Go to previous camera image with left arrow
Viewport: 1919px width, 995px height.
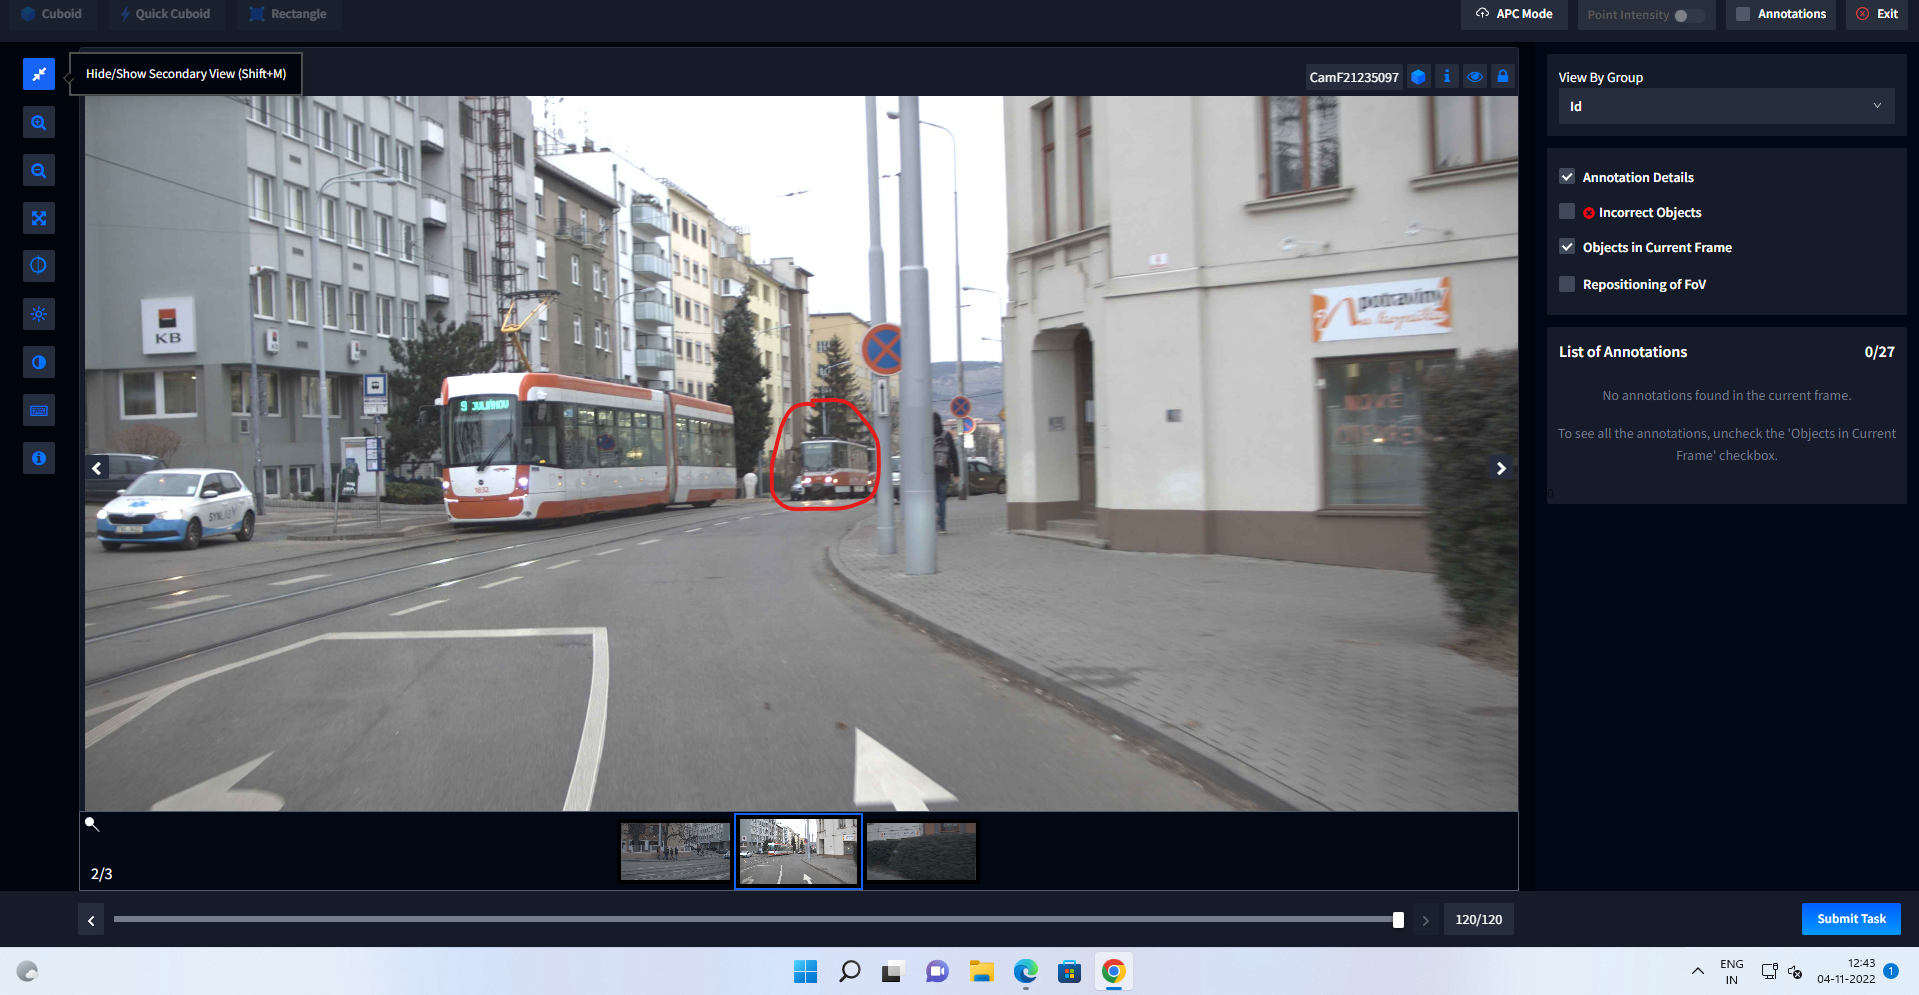pyautogui.click(x=97, y=468)
